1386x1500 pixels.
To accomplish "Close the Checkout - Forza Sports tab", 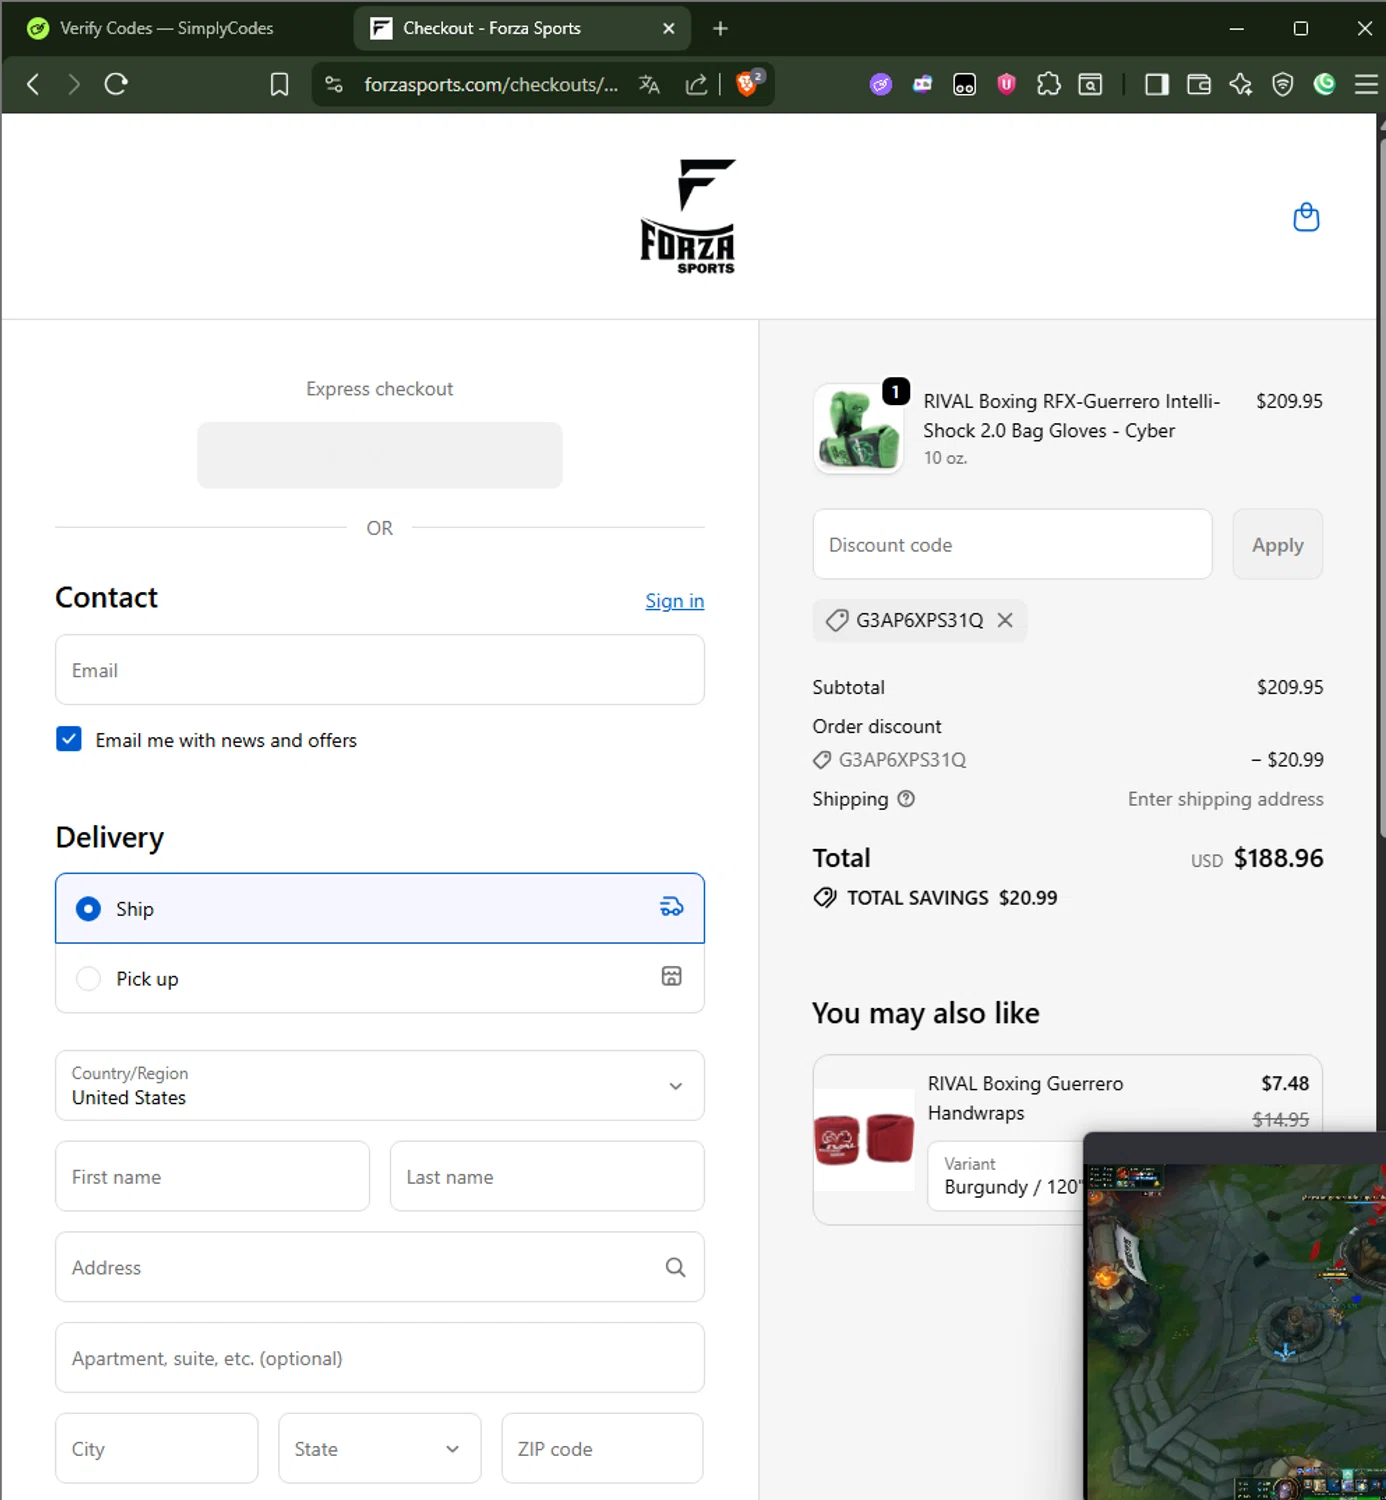I will tap(669, 28).
